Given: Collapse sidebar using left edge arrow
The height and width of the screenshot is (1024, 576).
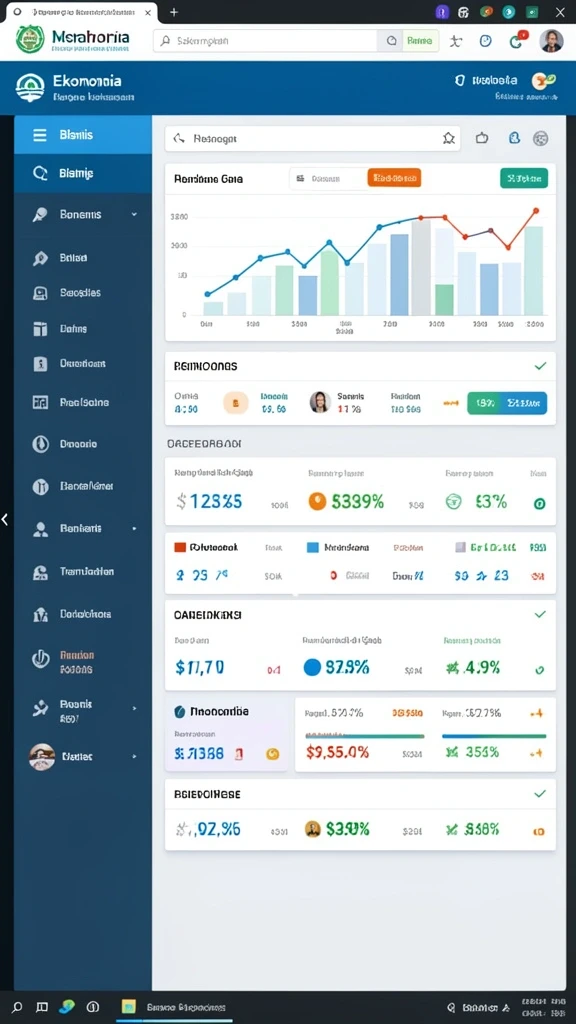Looking at the screenshot, I should [5, 519].
